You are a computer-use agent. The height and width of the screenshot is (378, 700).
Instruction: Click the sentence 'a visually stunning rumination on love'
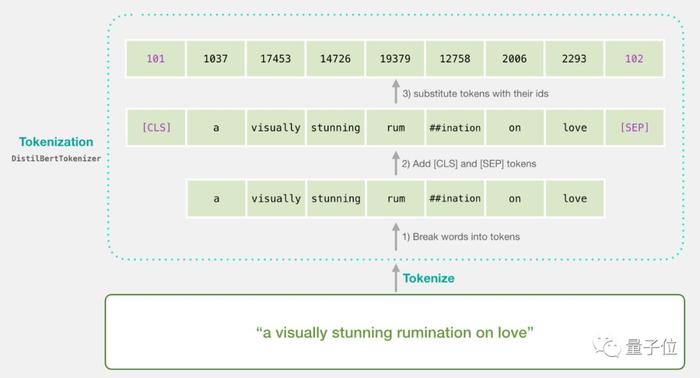click(x=395, y=332)
